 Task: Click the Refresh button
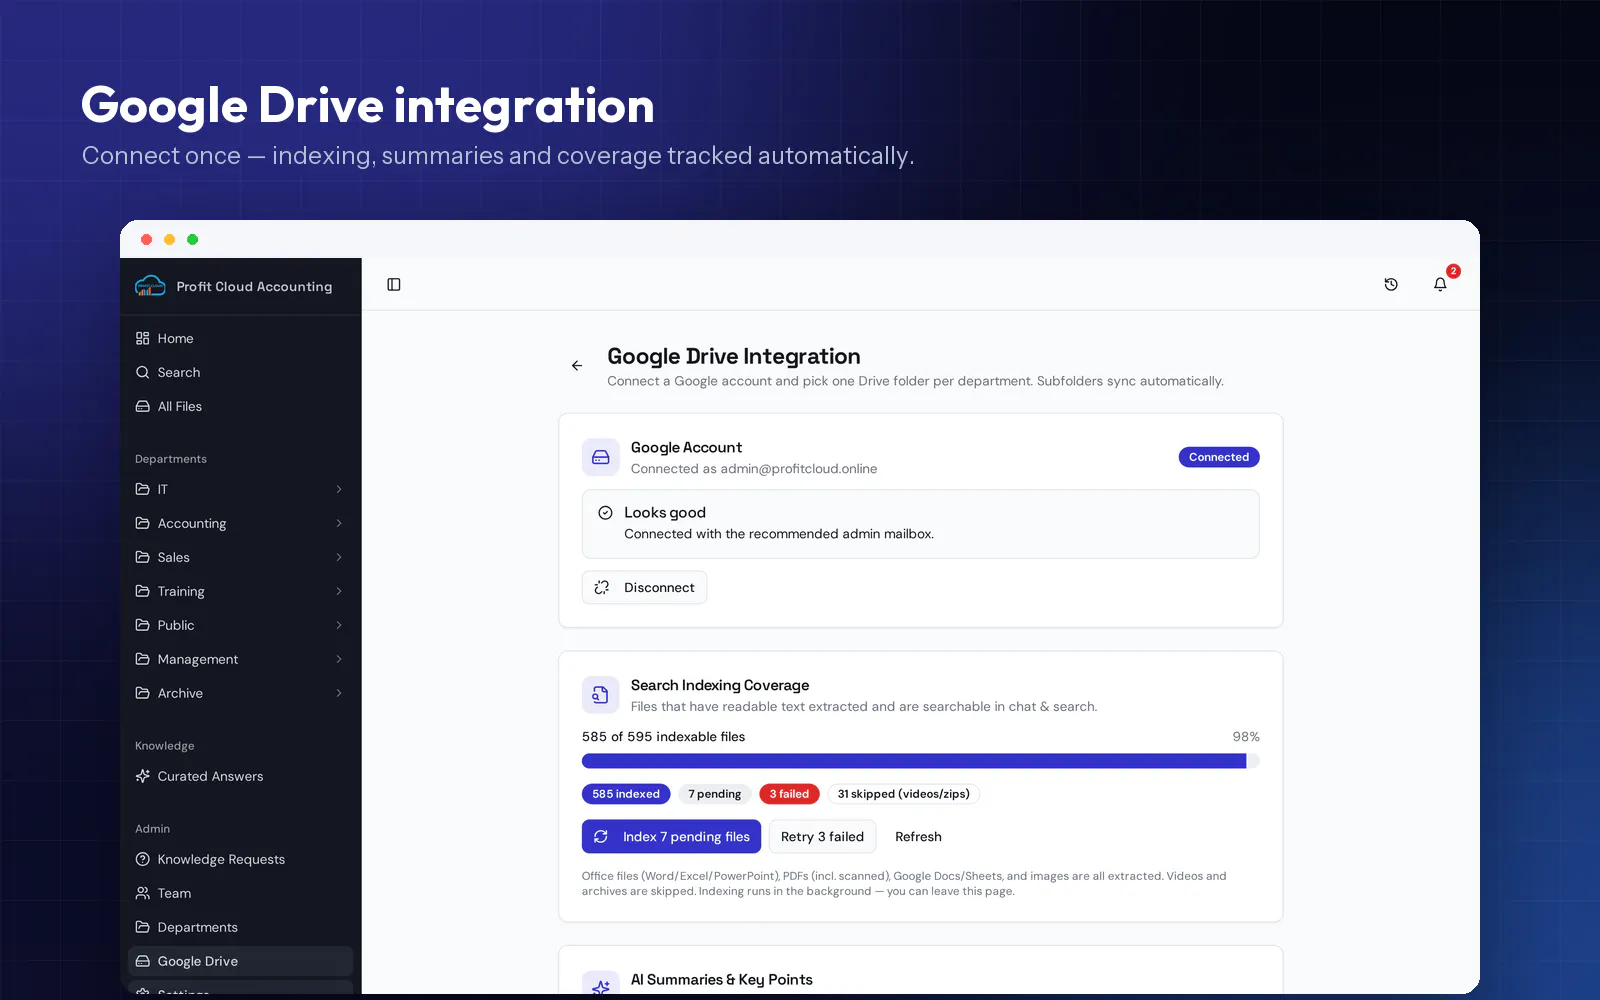click(x=918, y=837)
